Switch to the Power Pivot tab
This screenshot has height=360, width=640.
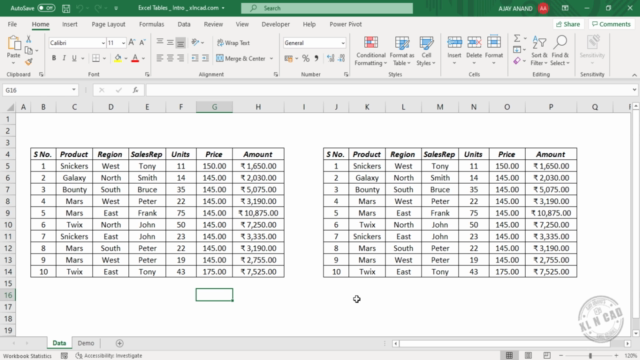[346, 24]
